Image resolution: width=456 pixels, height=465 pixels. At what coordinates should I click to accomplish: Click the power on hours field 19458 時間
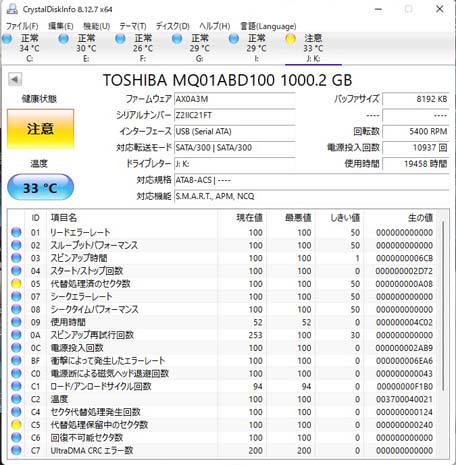pyautogui.click(x=416, y=164)
